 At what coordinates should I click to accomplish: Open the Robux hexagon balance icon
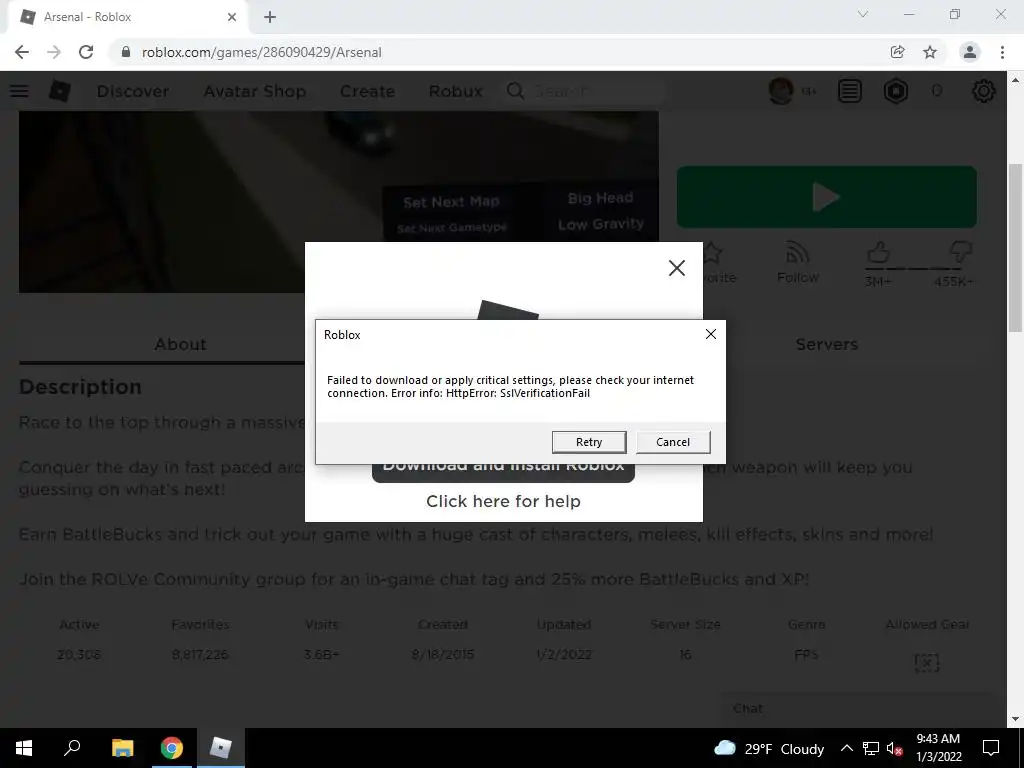coord(896,91)
